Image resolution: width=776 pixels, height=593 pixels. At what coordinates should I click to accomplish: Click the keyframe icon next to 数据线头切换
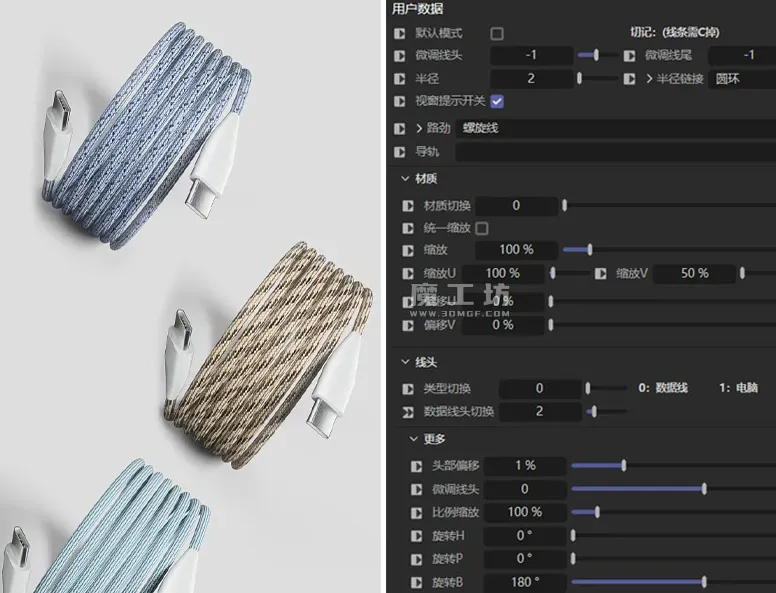(x=408, y=411)
